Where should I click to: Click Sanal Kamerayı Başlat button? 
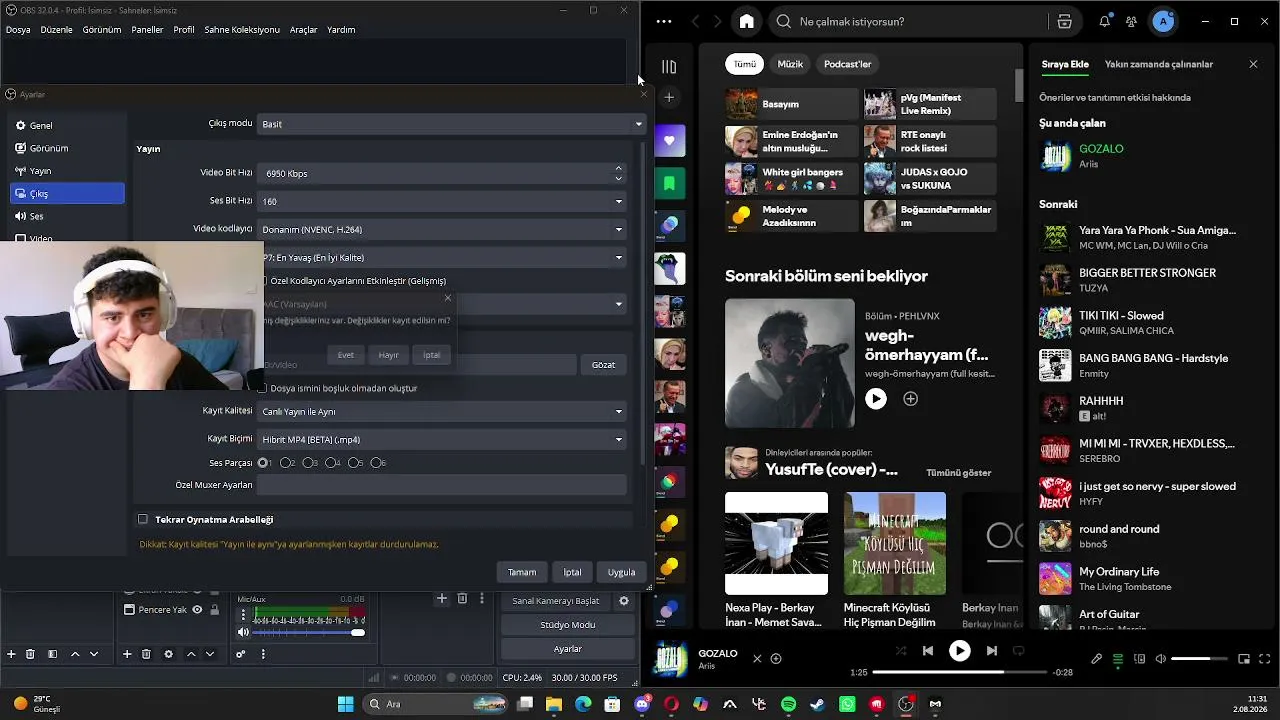pyautogui.click(x=555, y=601)
